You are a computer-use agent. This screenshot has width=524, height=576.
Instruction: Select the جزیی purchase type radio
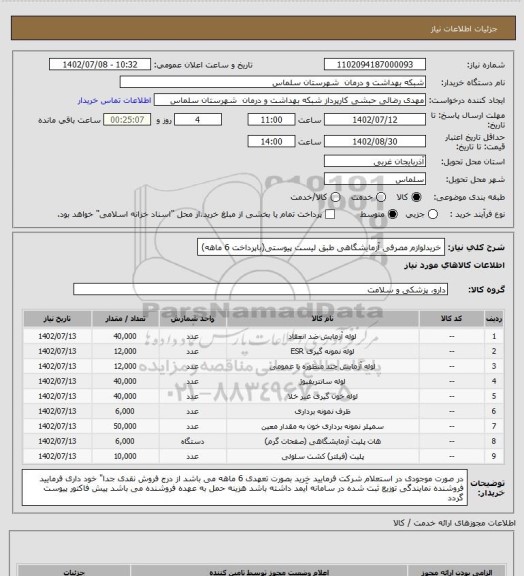(x=433, y=214)
